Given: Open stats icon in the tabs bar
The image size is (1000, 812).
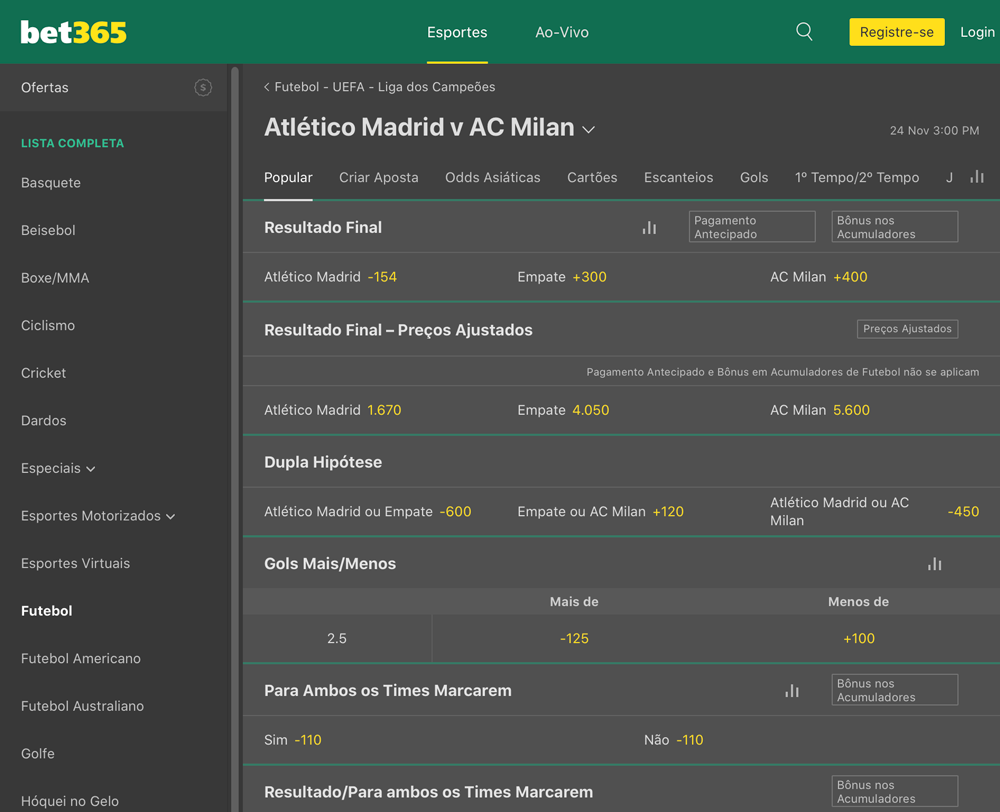Looking at the screenshot, I should tap(977, 177).
